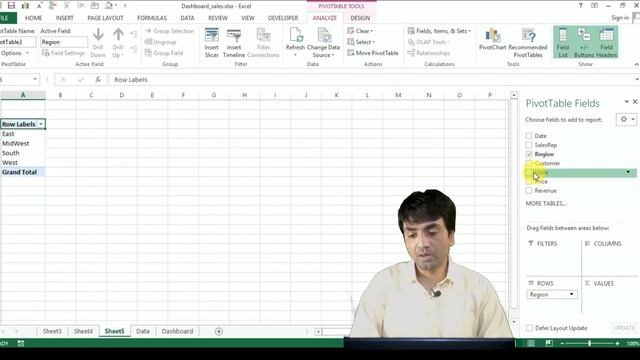Check the Date field checkbox
Viewport: 640px width, 360px height.
tap(529, 136)
